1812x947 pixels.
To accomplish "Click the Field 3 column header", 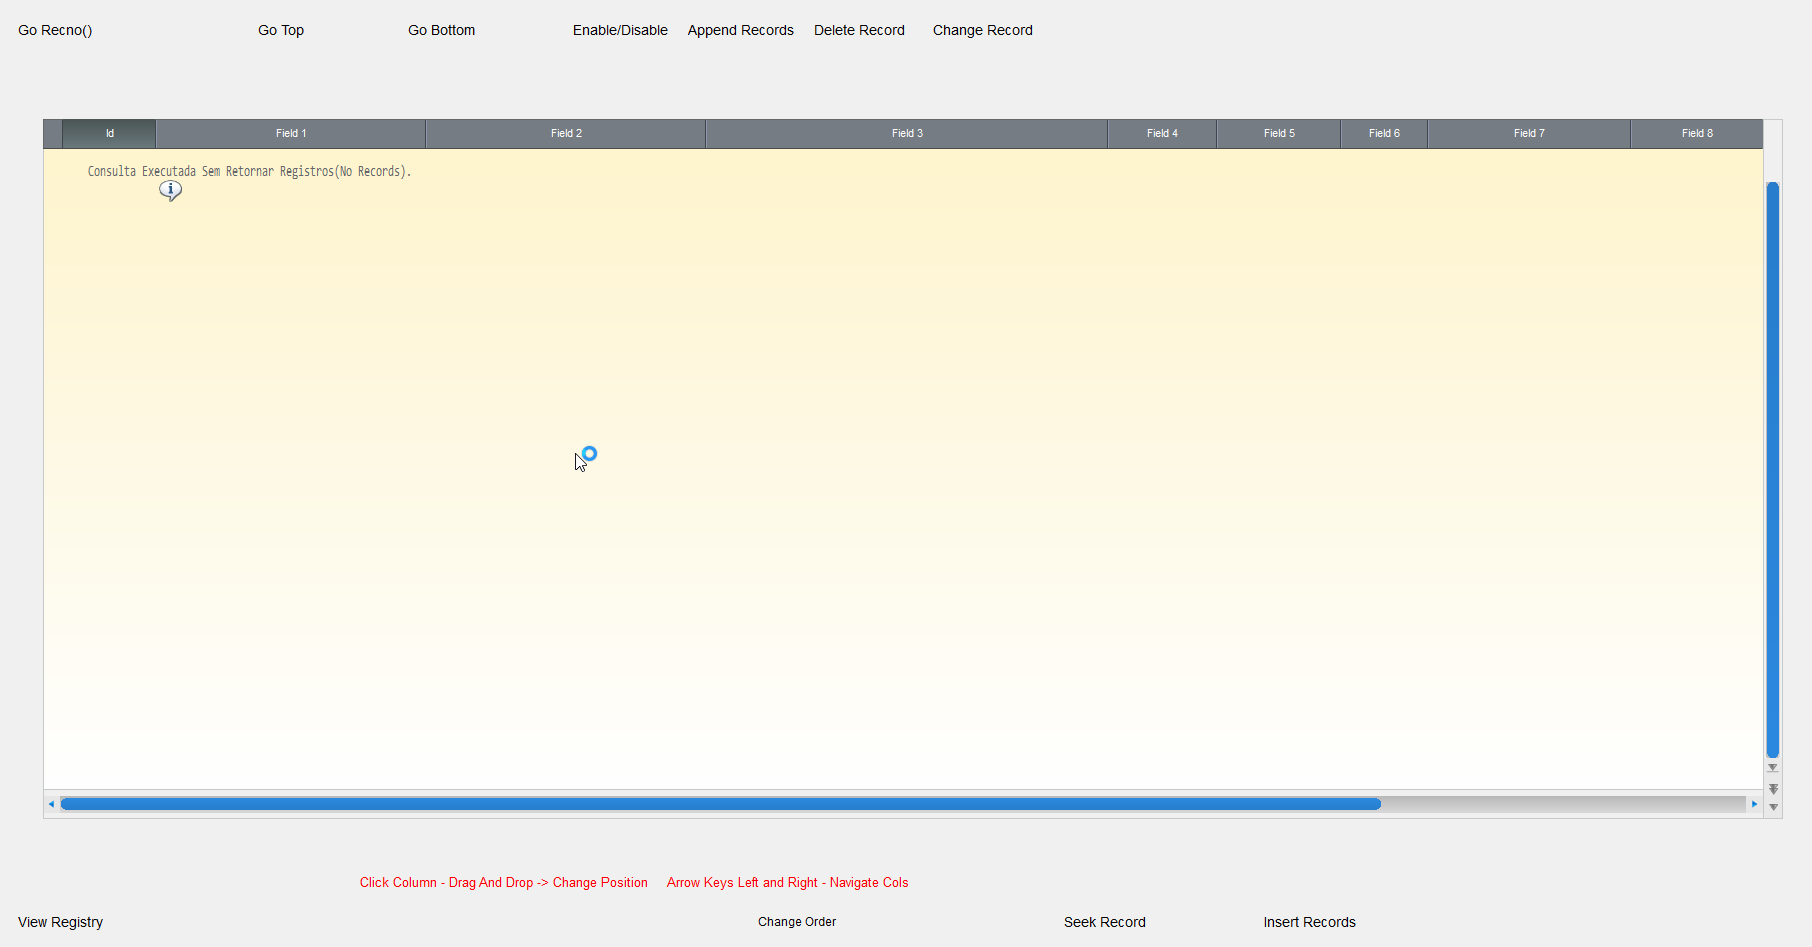I will tap(907, 133).
